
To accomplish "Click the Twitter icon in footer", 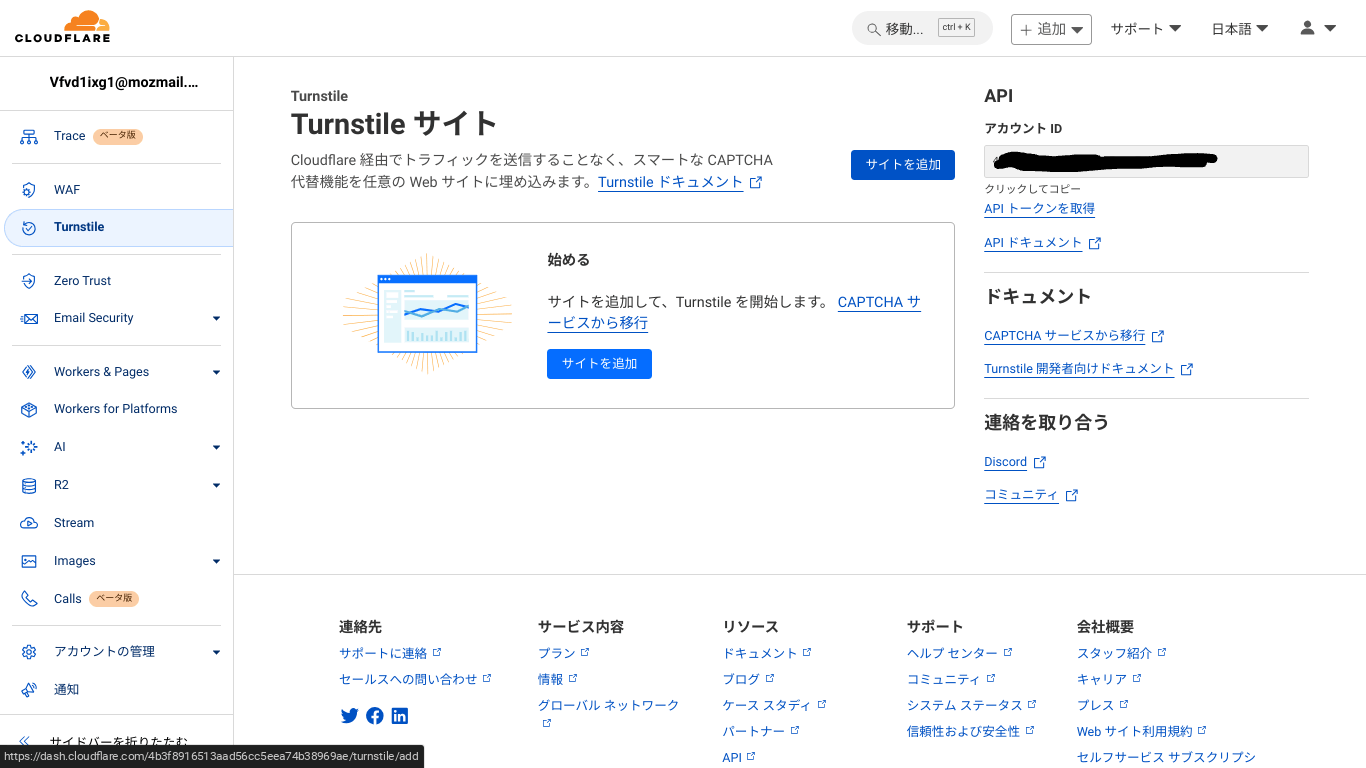I will [349, 716].
